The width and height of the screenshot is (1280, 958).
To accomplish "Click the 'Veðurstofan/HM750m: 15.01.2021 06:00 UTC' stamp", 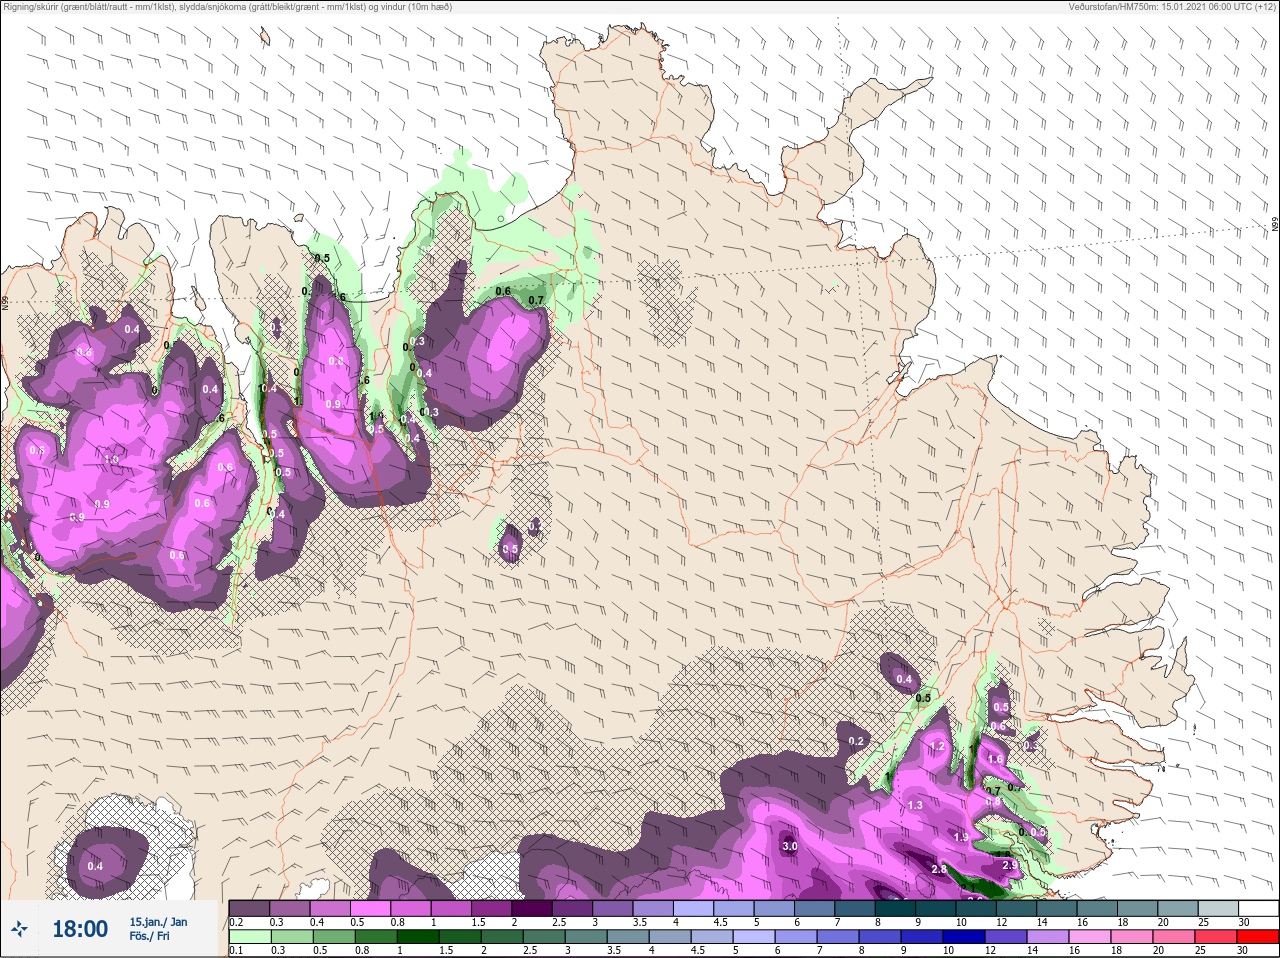I will pos(1172,7).
